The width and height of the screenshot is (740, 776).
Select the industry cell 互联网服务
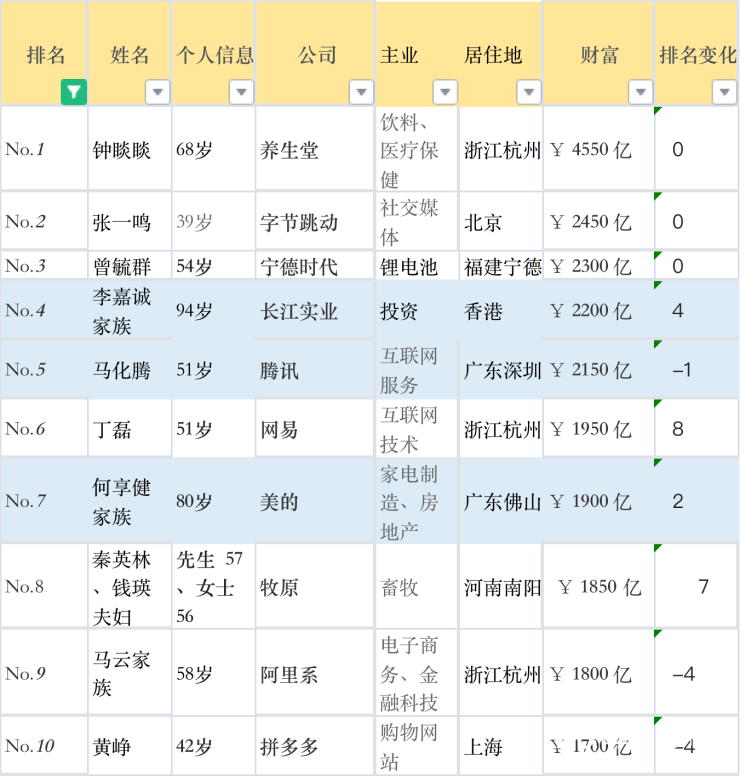[x=417, y=369]
